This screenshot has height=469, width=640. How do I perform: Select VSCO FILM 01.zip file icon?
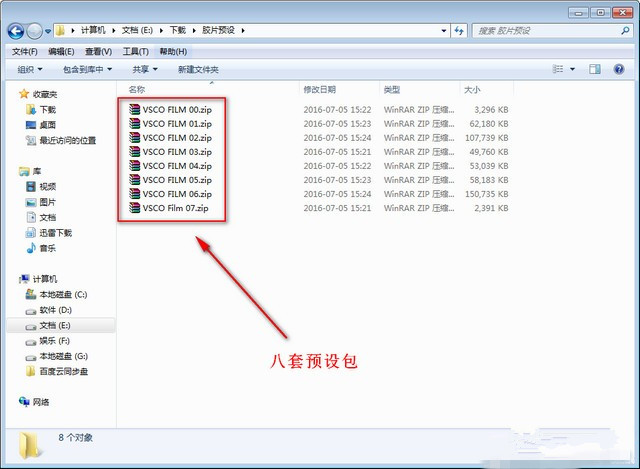tap(134, 123)
